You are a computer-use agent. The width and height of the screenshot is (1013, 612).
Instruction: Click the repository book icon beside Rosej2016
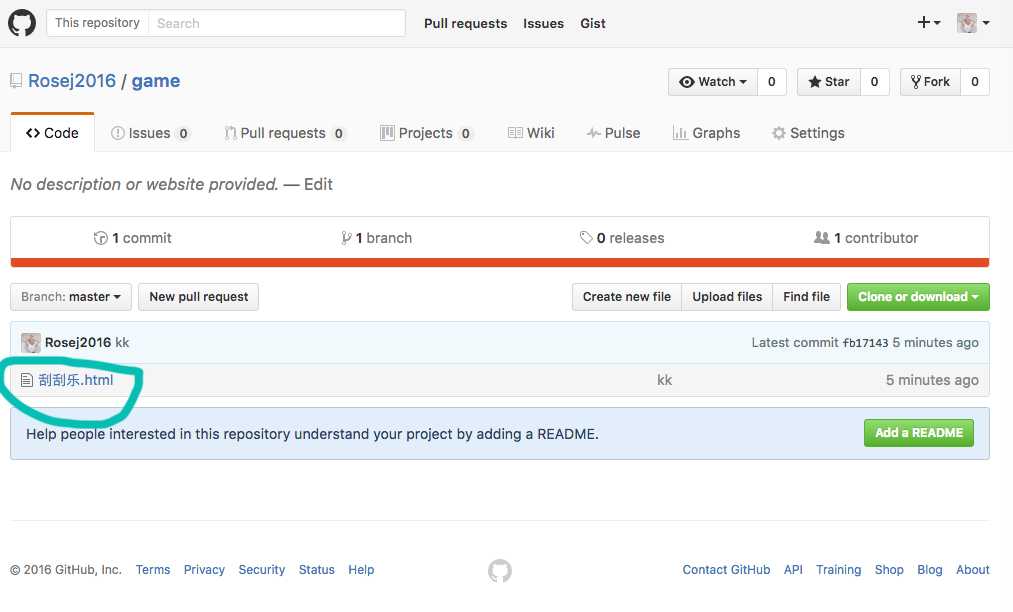[16, 81]
